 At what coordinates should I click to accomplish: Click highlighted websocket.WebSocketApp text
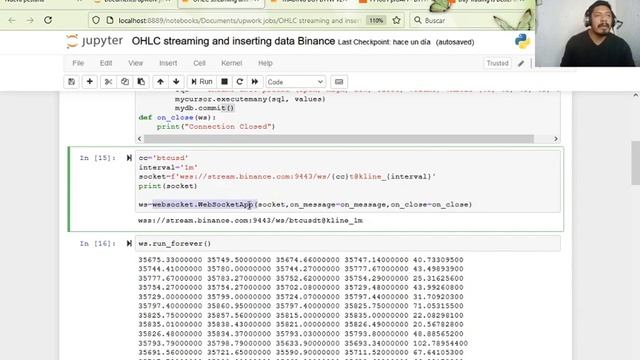pos(203,204)
